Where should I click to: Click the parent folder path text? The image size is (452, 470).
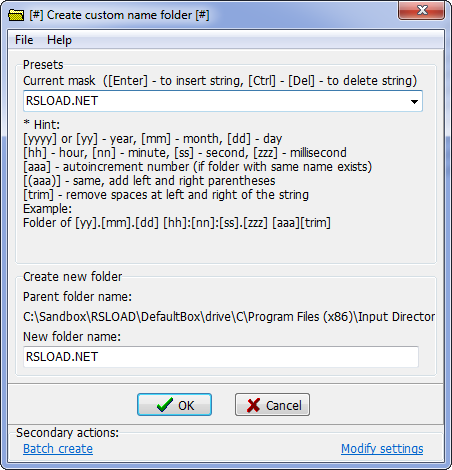click(229, 317)
